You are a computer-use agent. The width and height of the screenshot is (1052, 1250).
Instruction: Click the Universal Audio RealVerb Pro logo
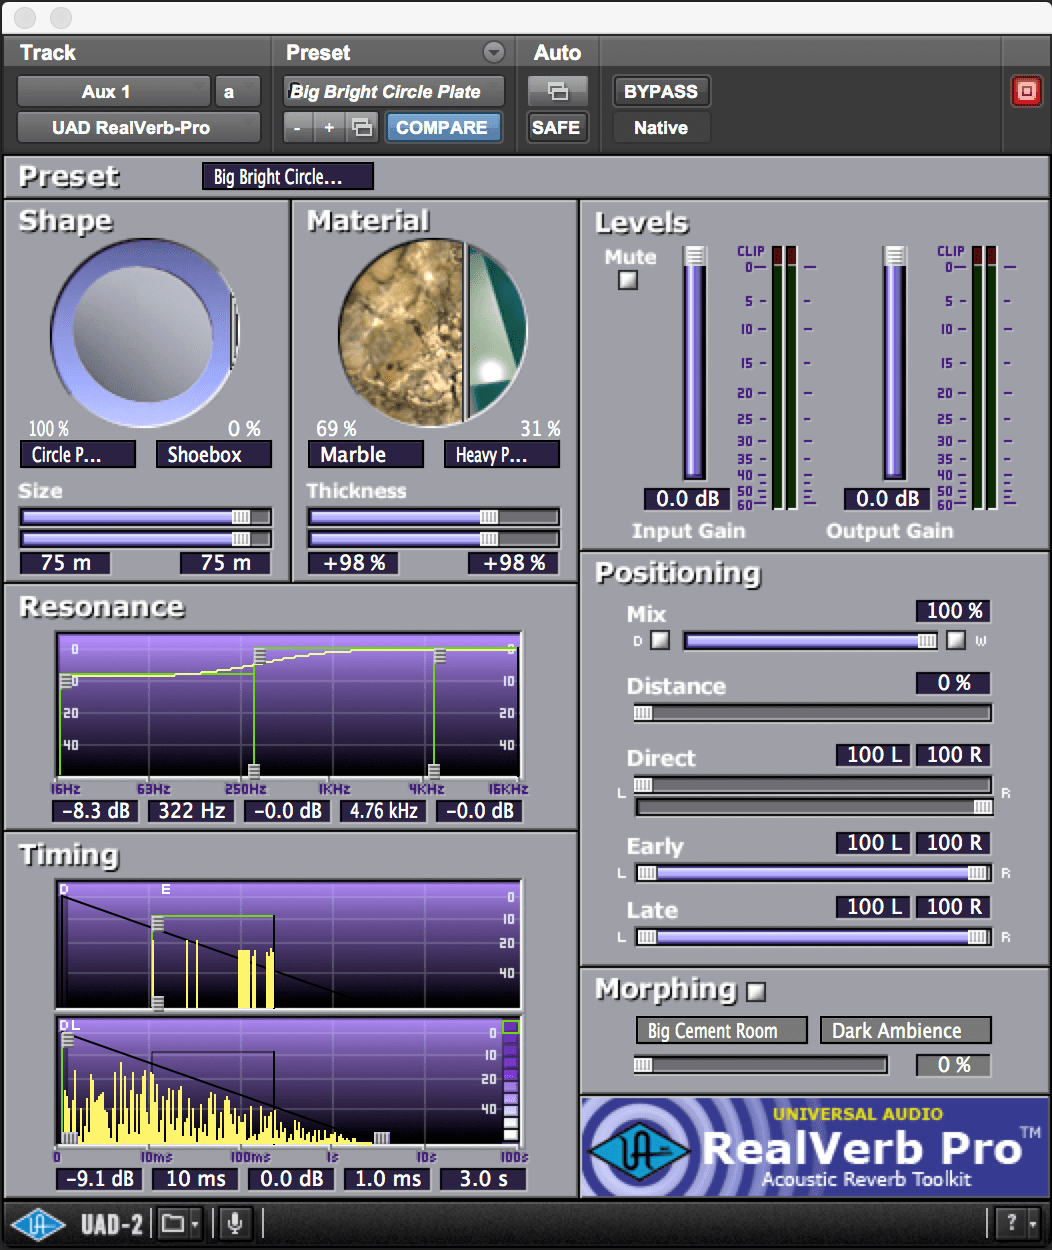click(815, 1147)
